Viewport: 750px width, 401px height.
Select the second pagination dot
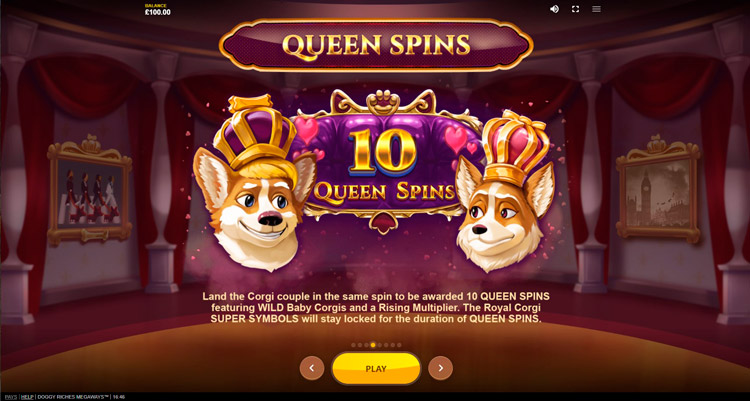(360, 345)
